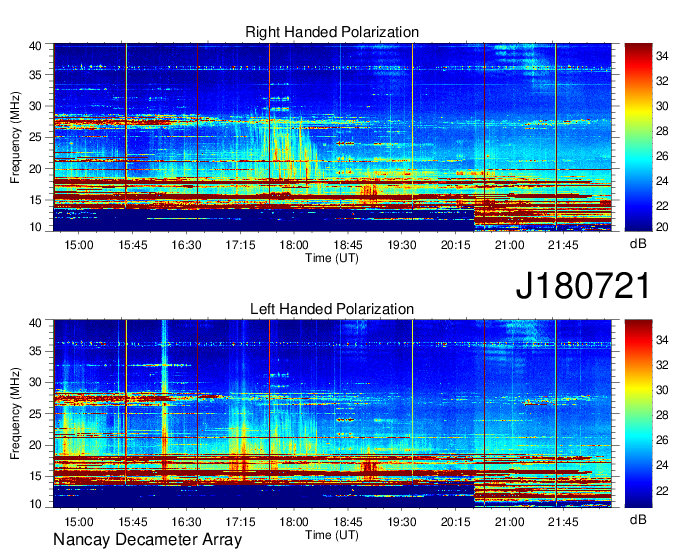Click the 21:45 time tick of Right Handed plot
The height and width of the screenshot is (552, 680).
[x=563, y=245]
